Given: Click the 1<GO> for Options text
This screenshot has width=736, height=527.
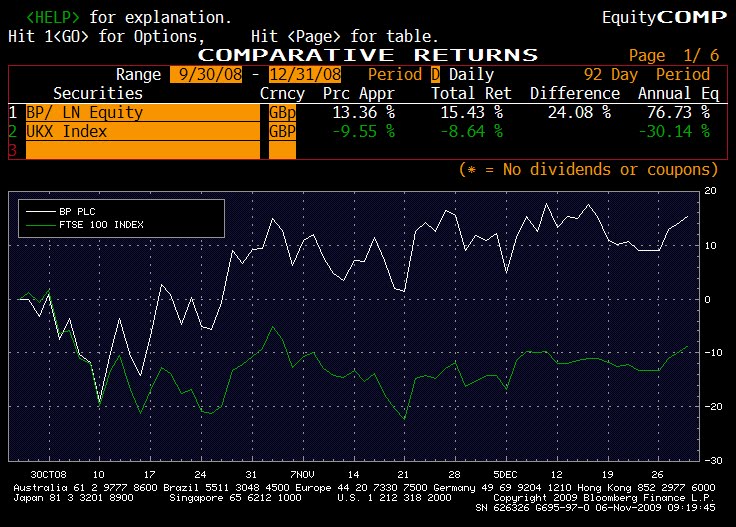Looking at the screenshot, I should [x=106, y=37].
